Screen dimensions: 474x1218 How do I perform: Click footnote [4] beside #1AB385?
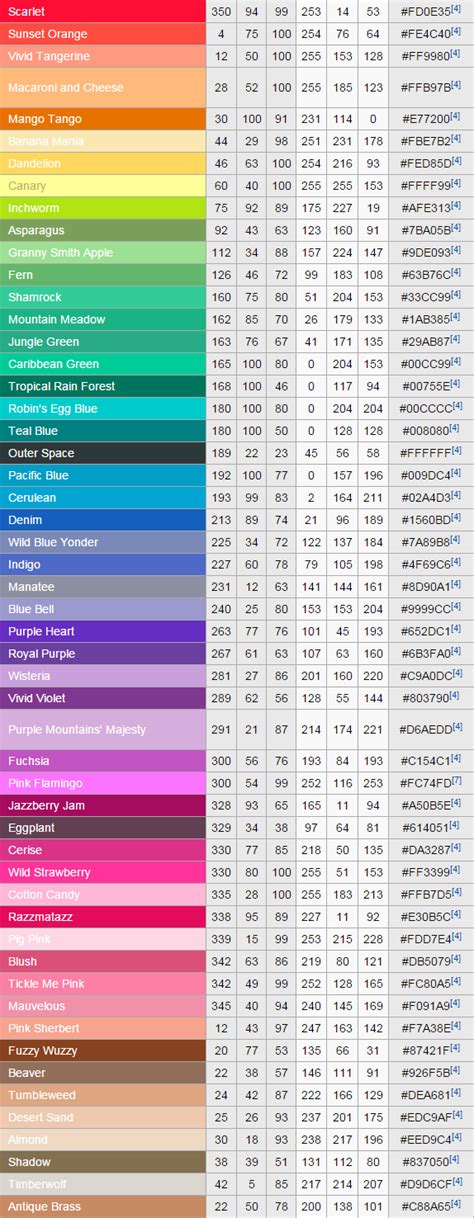pos(456,317)
